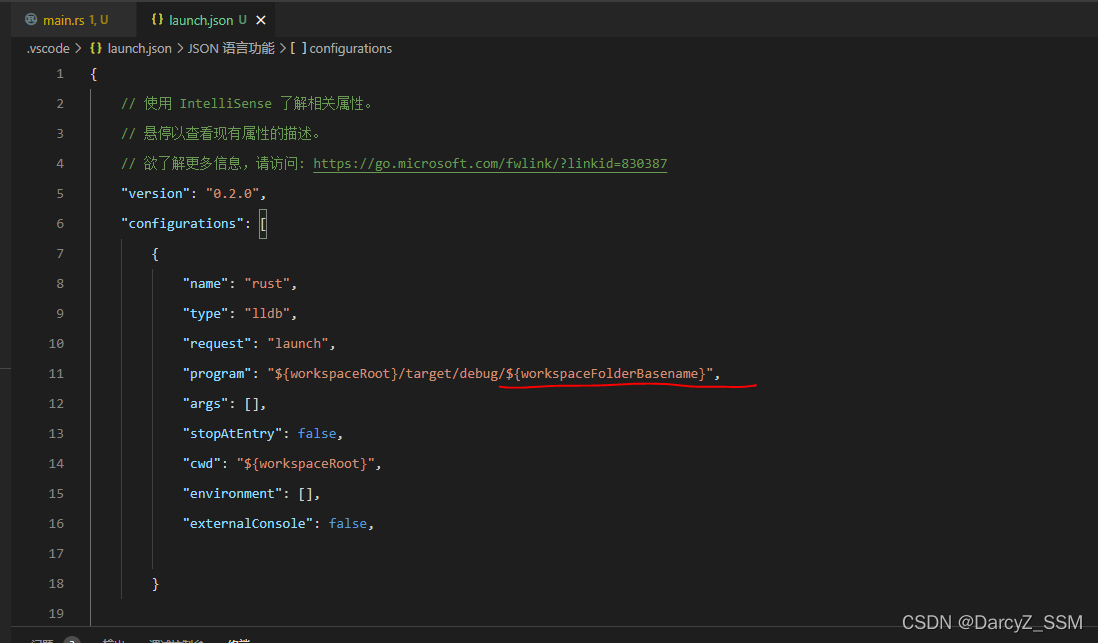Open the configurations breadcrumb symbol
This screenshot has height=643, width=1098.
[350, 48]
